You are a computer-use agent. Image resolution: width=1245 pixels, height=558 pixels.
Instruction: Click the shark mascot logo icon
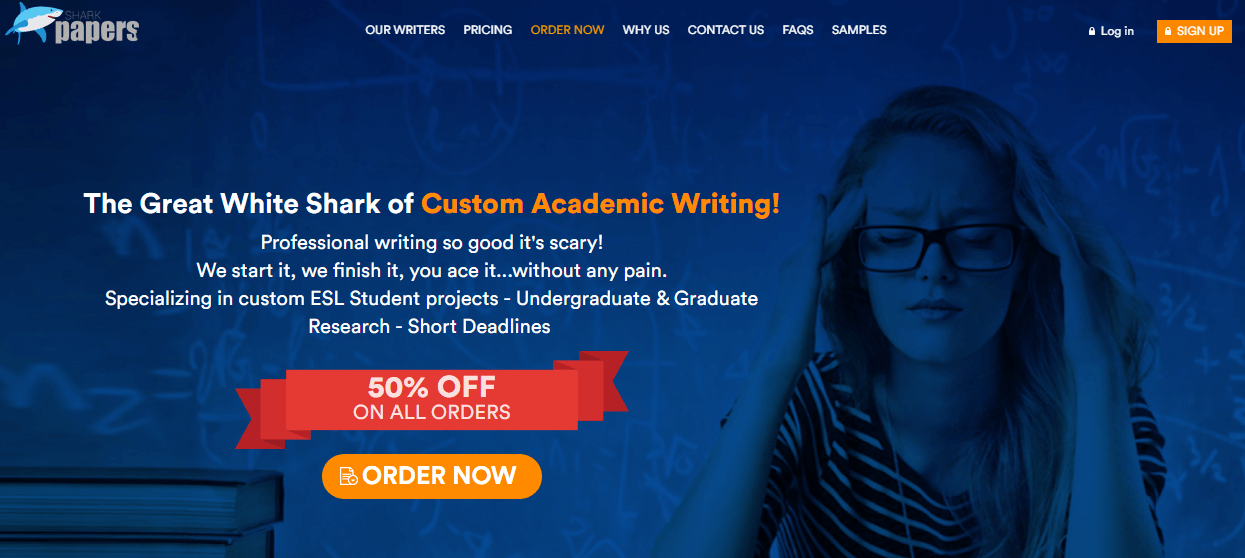click(28, 20)
